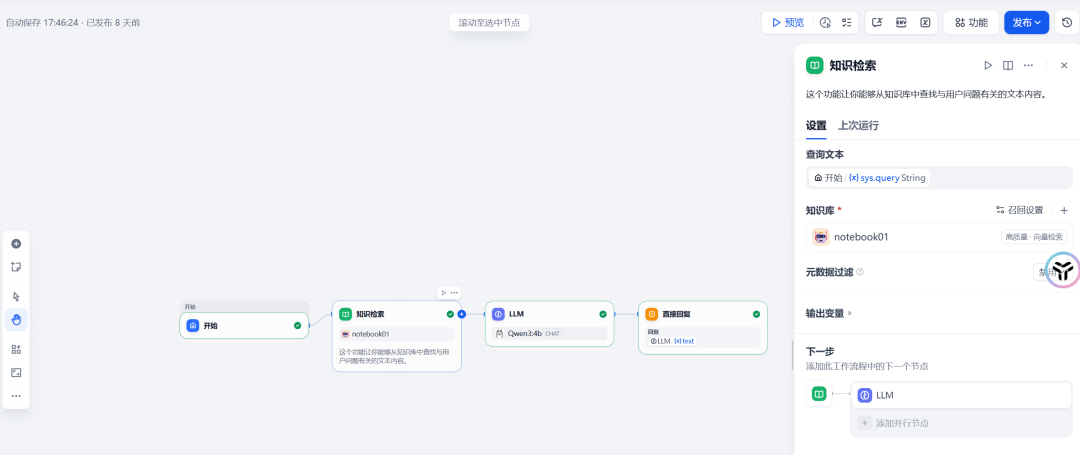Click the organize nodes icon in left toolbar
Screen dimensions: 1080x455
16,349
